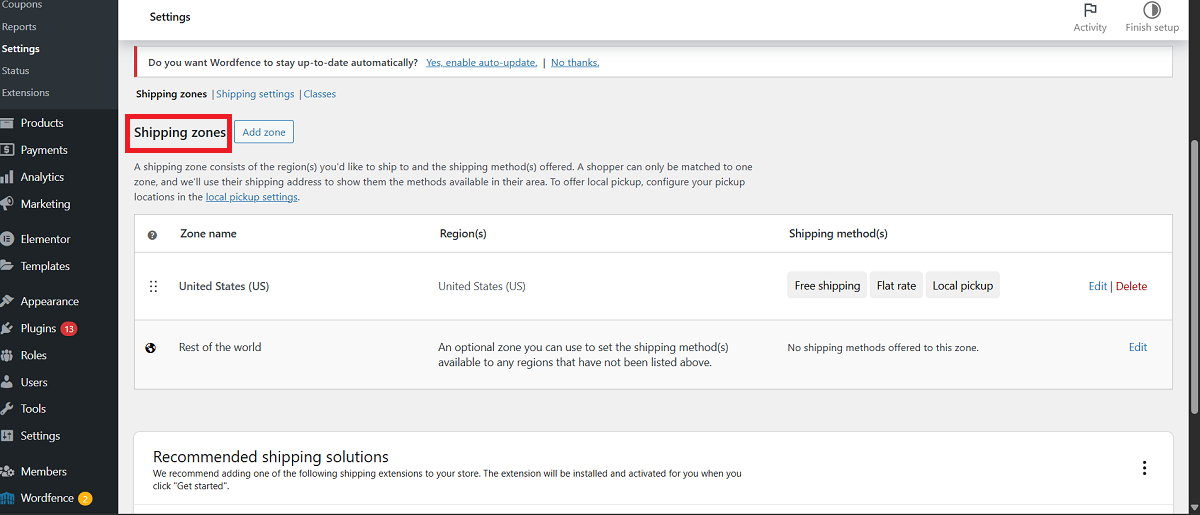This screenshot has height=515, width=1200.
Task: Click the Free shipping method tag
Action: click(827, 286)
